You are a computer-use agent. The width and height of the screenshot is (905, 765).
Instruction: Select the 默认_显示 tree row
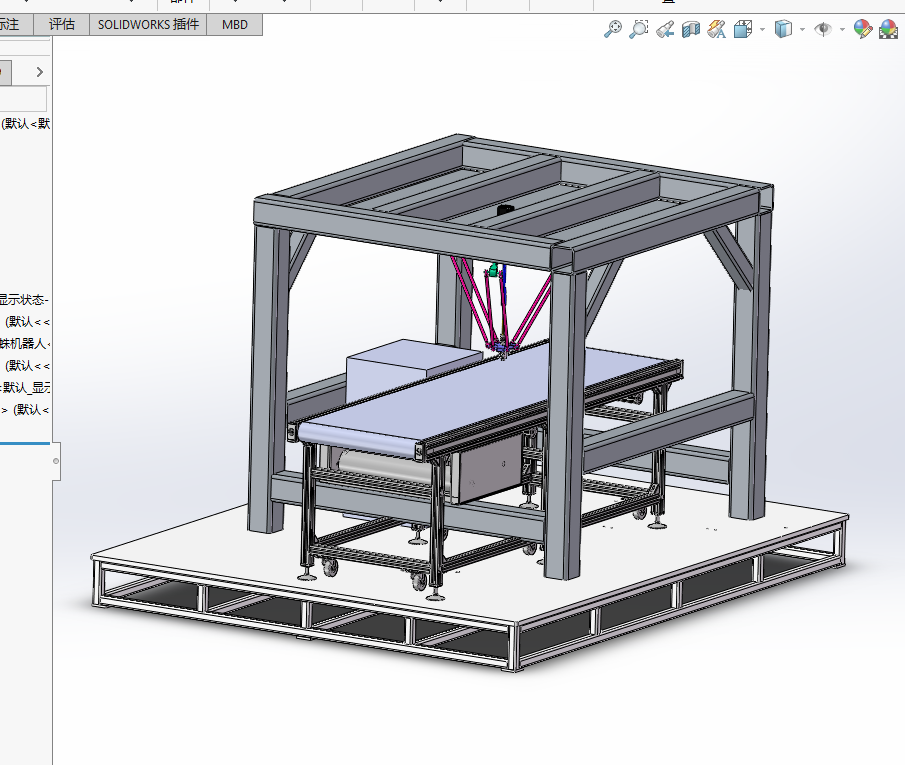tap(24, 387)
